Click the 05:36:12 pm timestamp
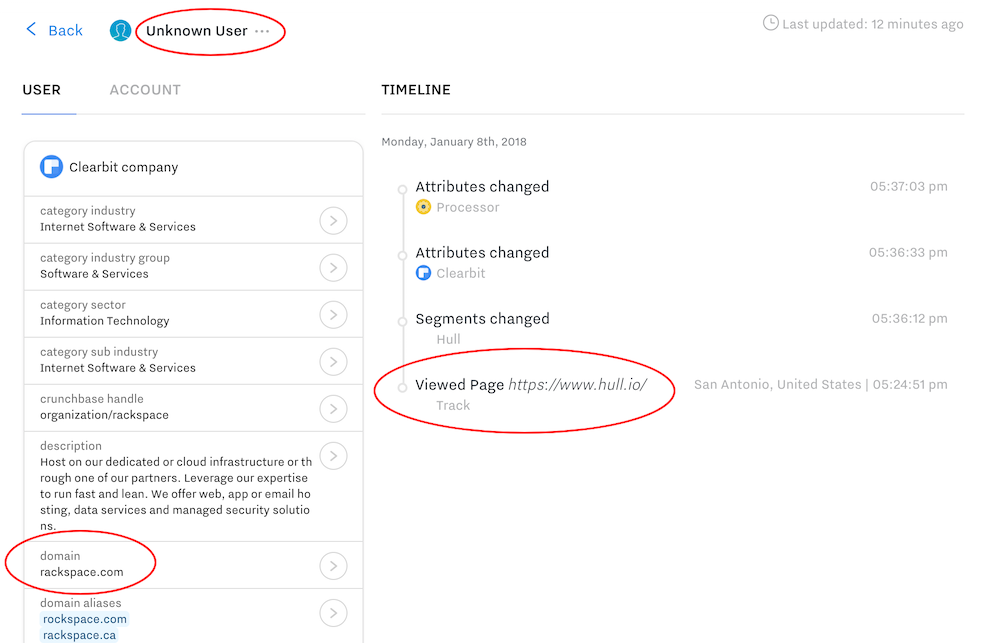This screenshot has width=1000, height=643. tap(909, 318)
